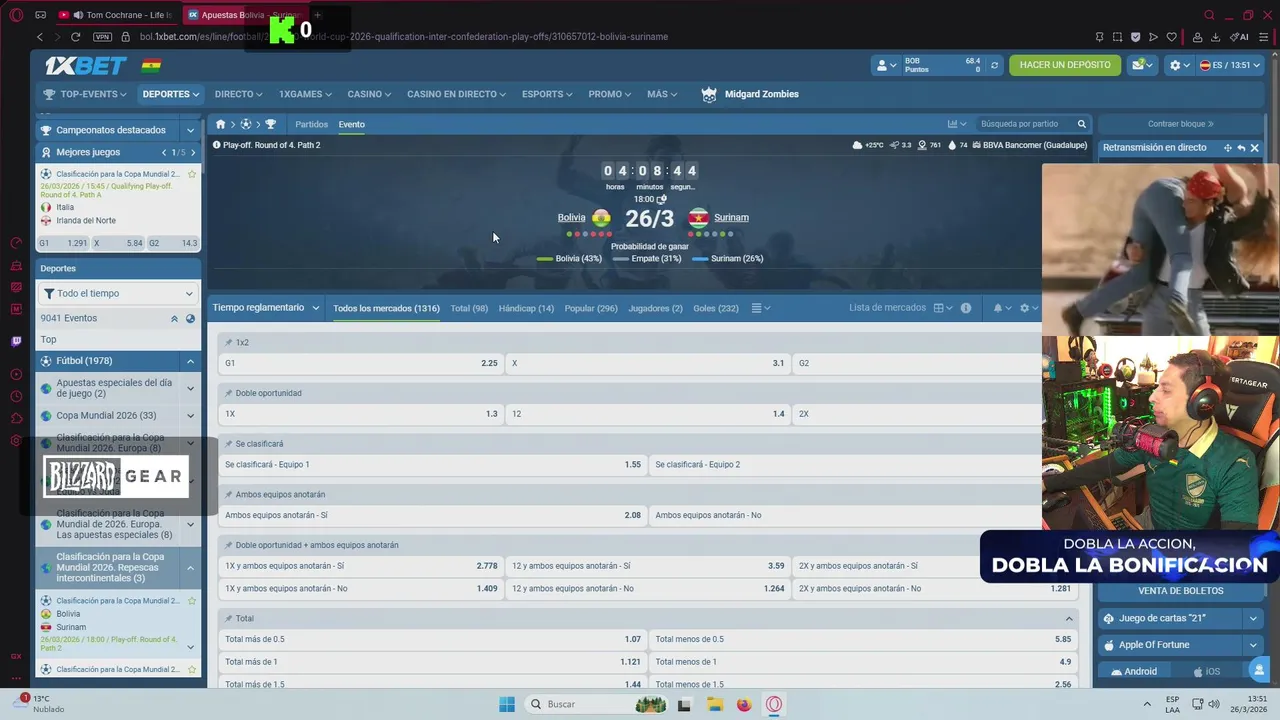Select the Popular (296) market tab

click(x=591, y=308)
